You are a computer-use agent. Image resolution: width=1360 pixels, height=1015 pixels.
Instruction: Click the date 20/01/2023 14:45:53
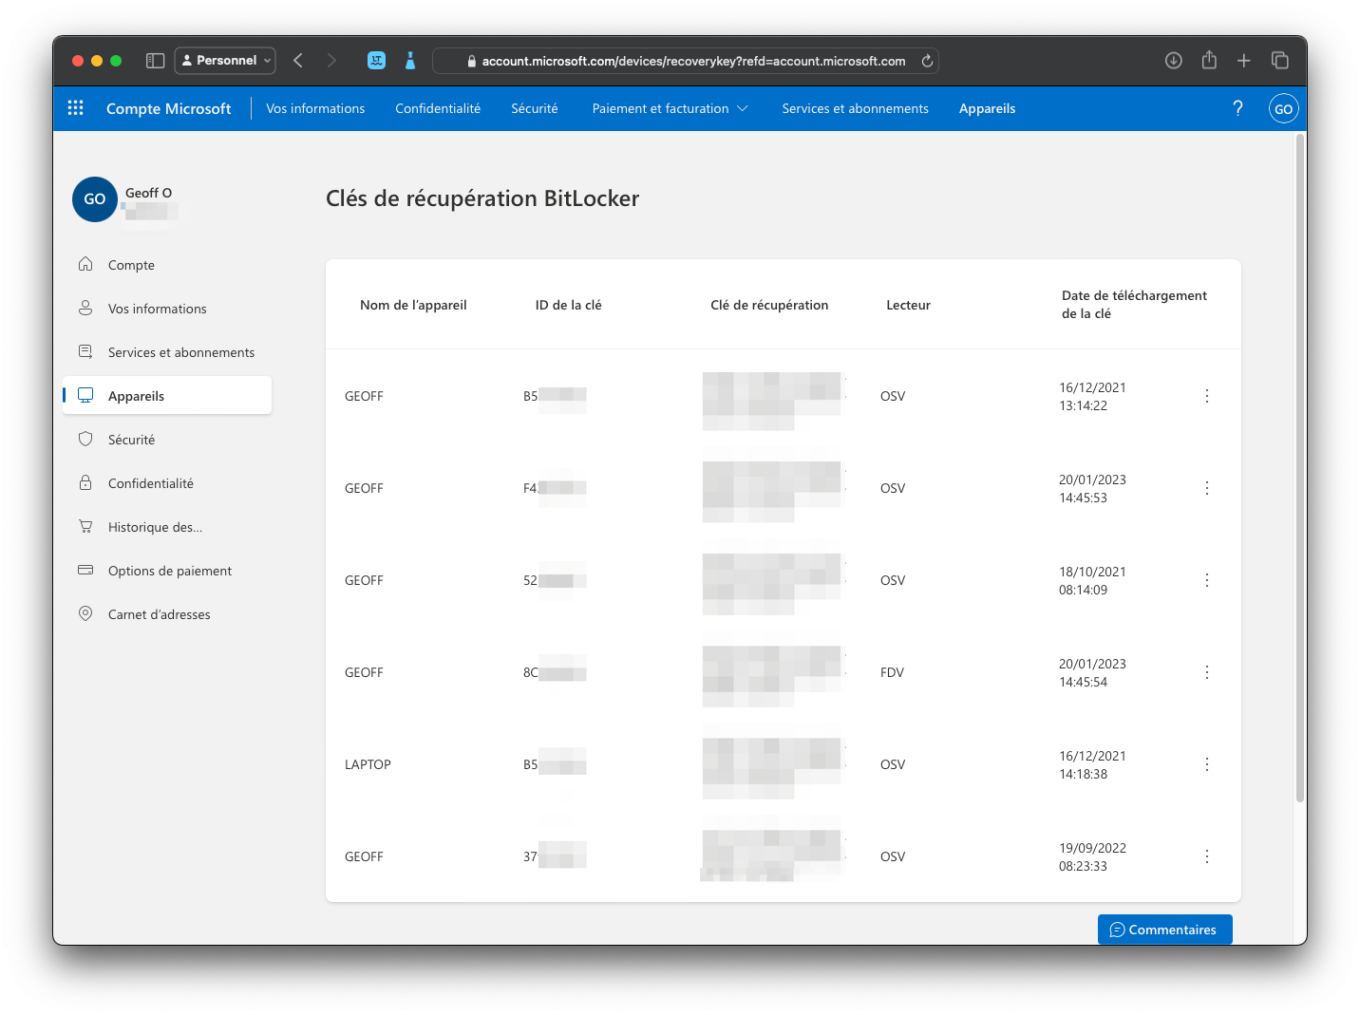click(x=1092, y=489)
